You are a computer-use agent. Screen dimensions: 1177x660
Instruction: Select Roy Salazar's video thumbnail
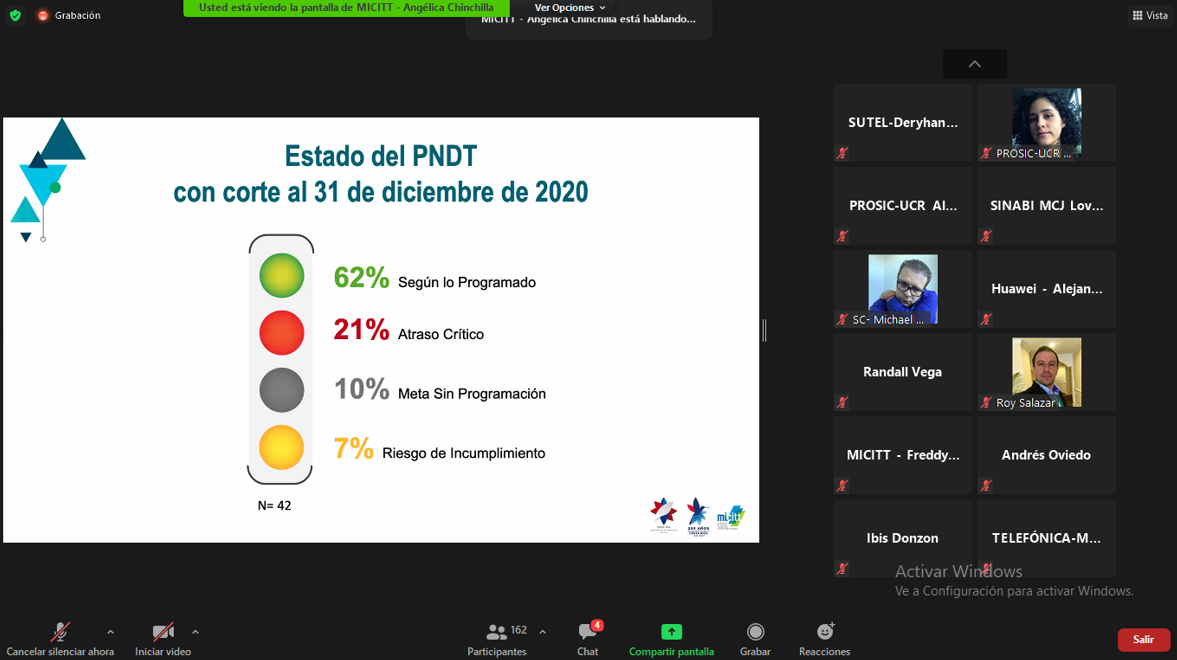(x=1046, y=372)
